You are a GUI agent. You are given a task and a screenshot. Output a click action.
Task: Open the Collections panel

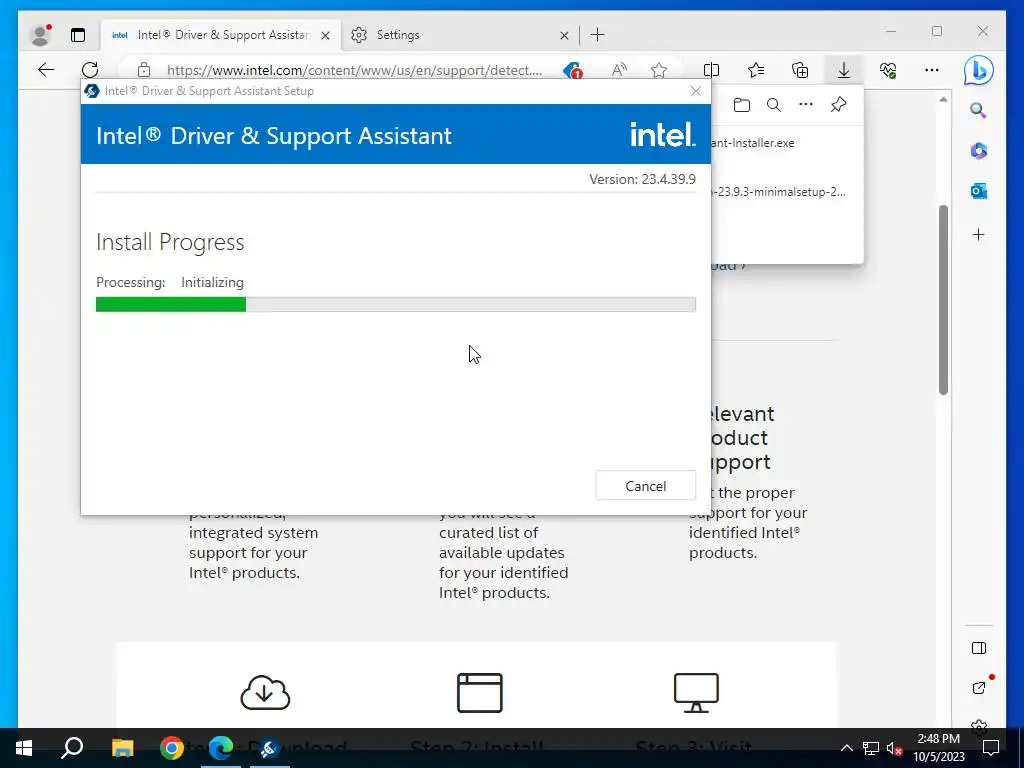pyautogui.click(x=800, y=70)
